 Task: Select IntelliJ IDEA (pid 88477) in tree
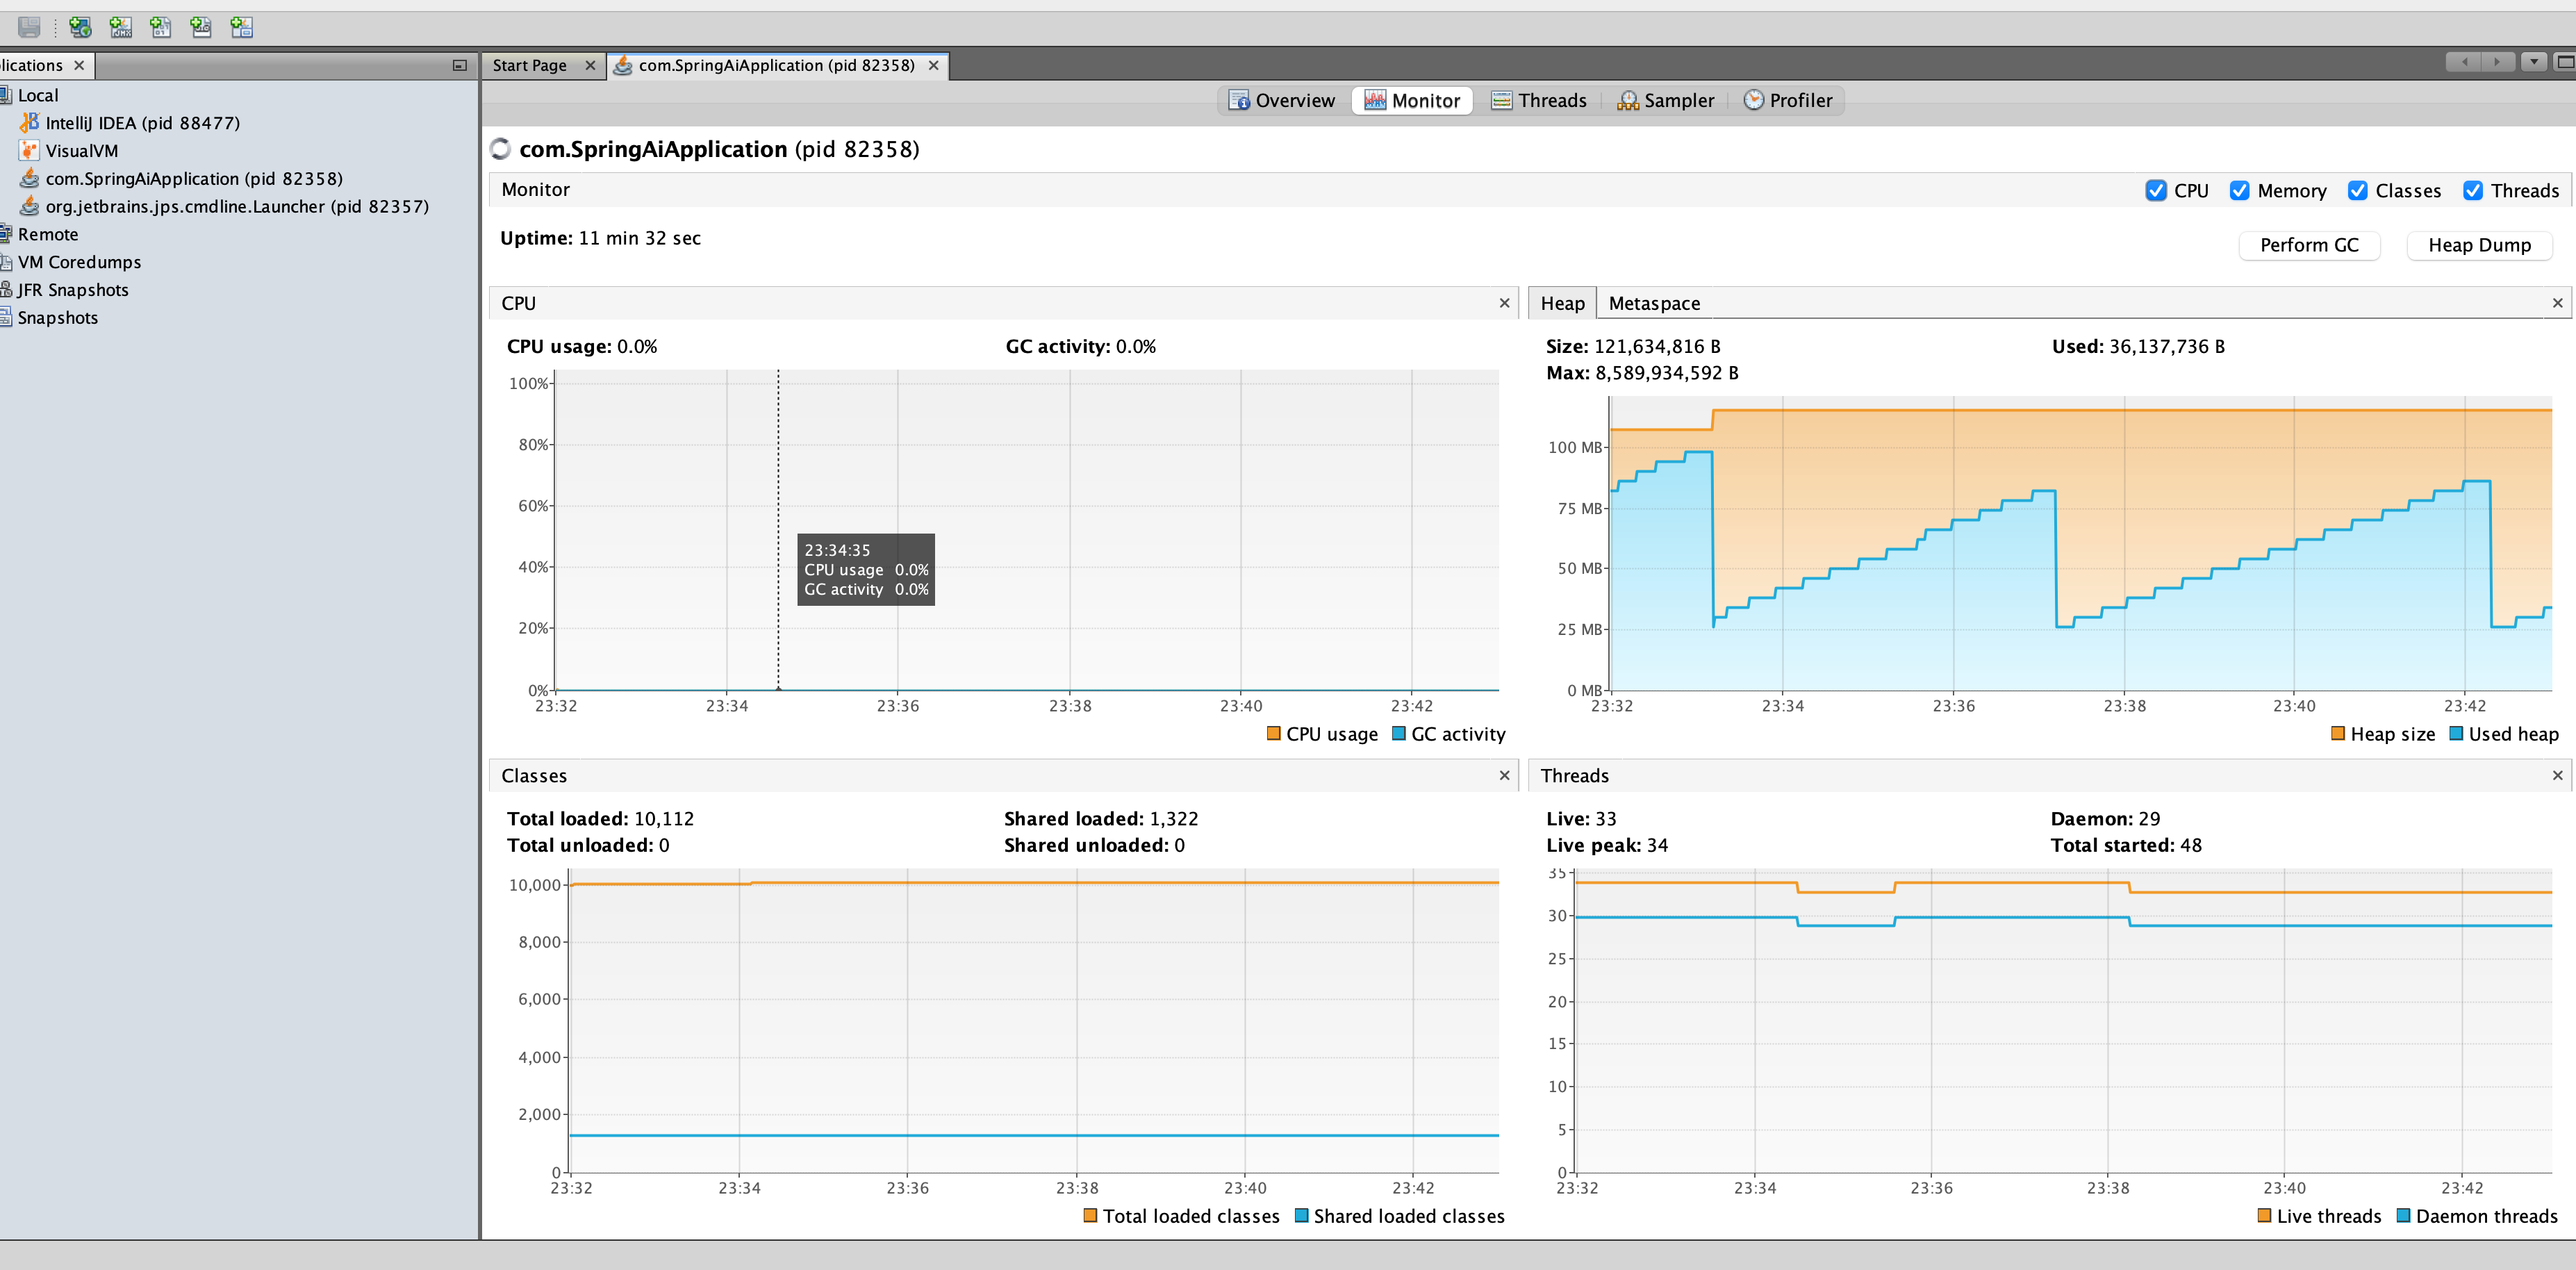[142, 123]
